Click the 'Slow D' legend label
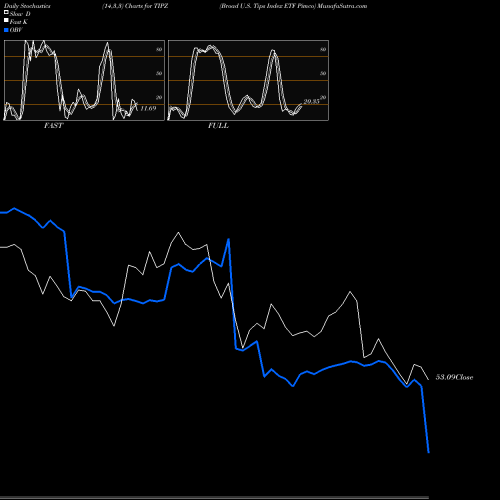The height and width of the screenshot is (500, 500). [20, 14]
